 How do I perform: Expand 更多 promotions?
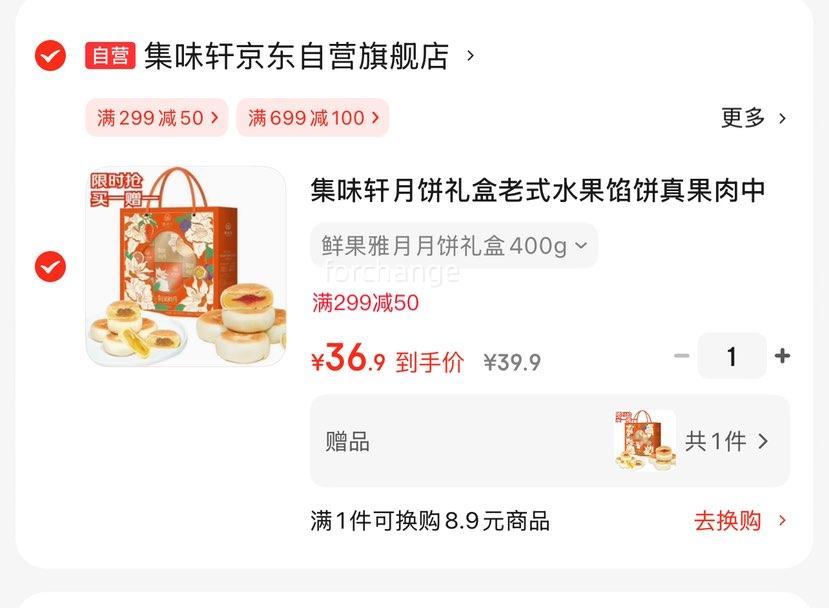click(753, 117)
